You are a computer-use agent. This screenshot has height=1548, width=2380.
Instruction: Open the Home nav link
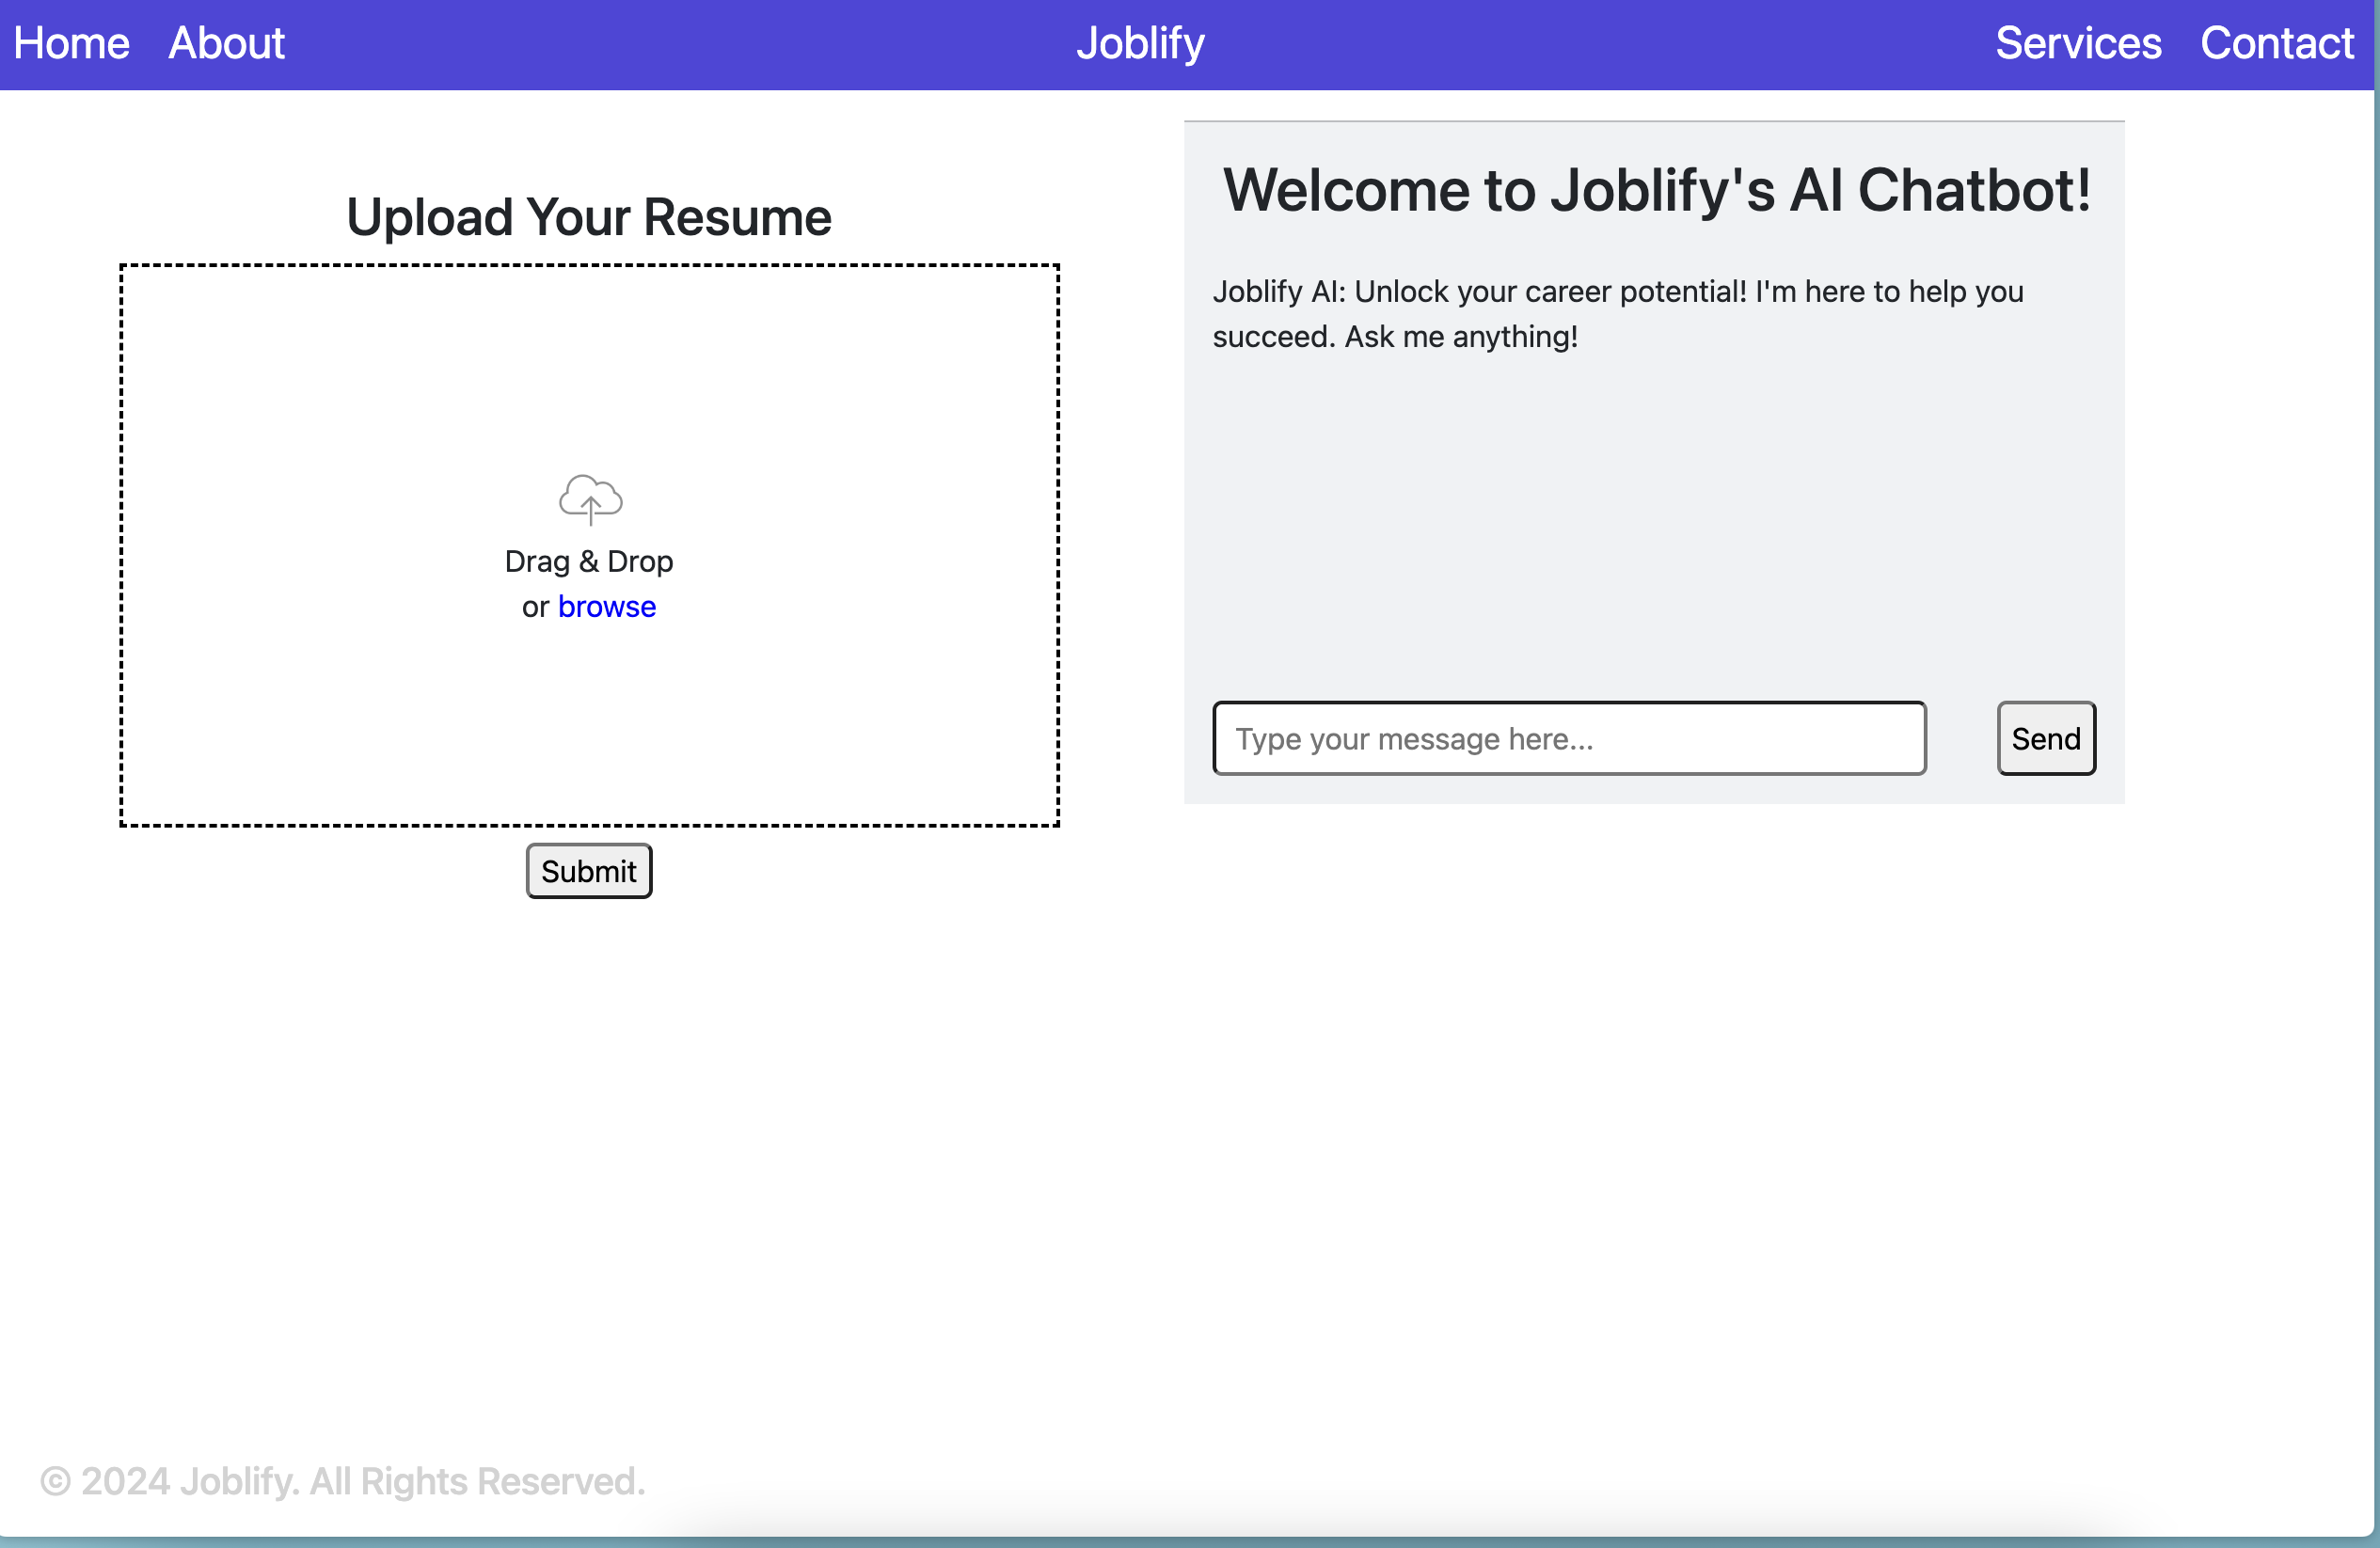tap(71, 43)
